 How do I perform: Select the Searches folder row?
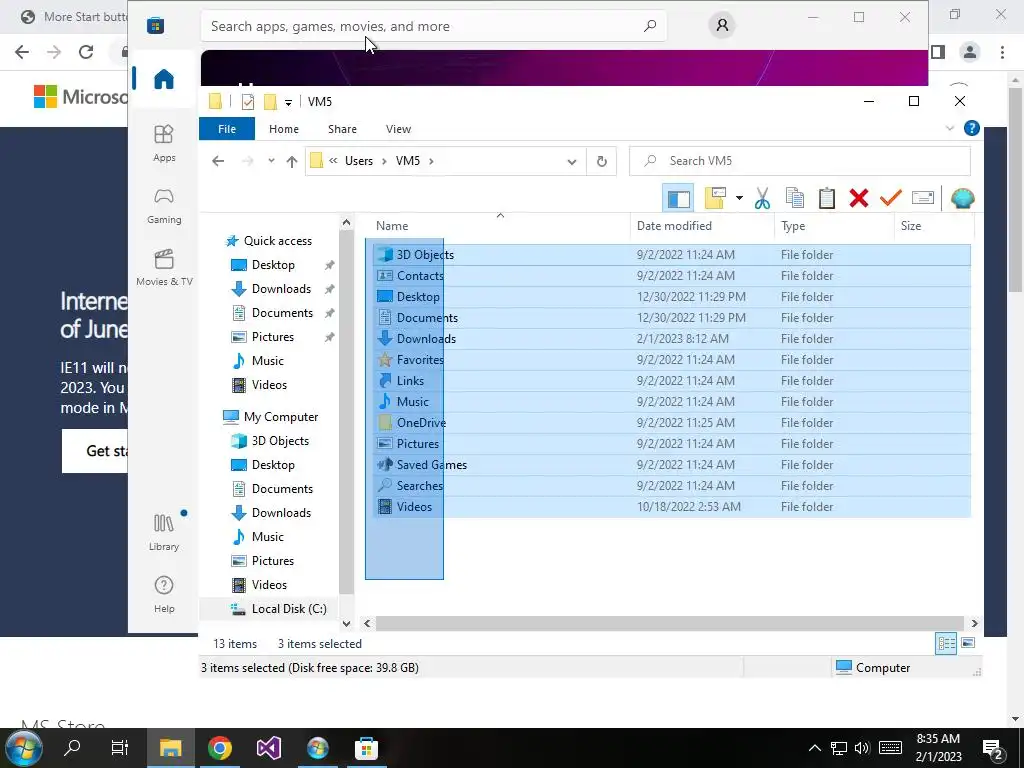click(x=672, y=486)
